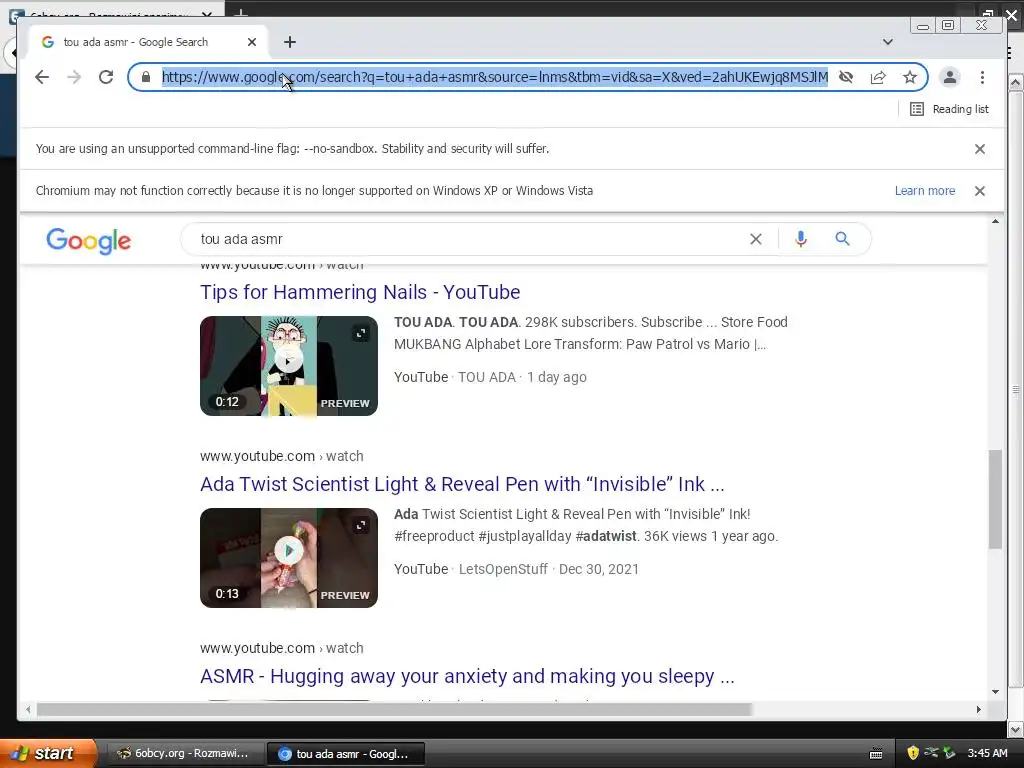1024x768 pixels.
Task: Open 'Tips for Hammering Nails - YouTube' result
Action: [360, 292]
